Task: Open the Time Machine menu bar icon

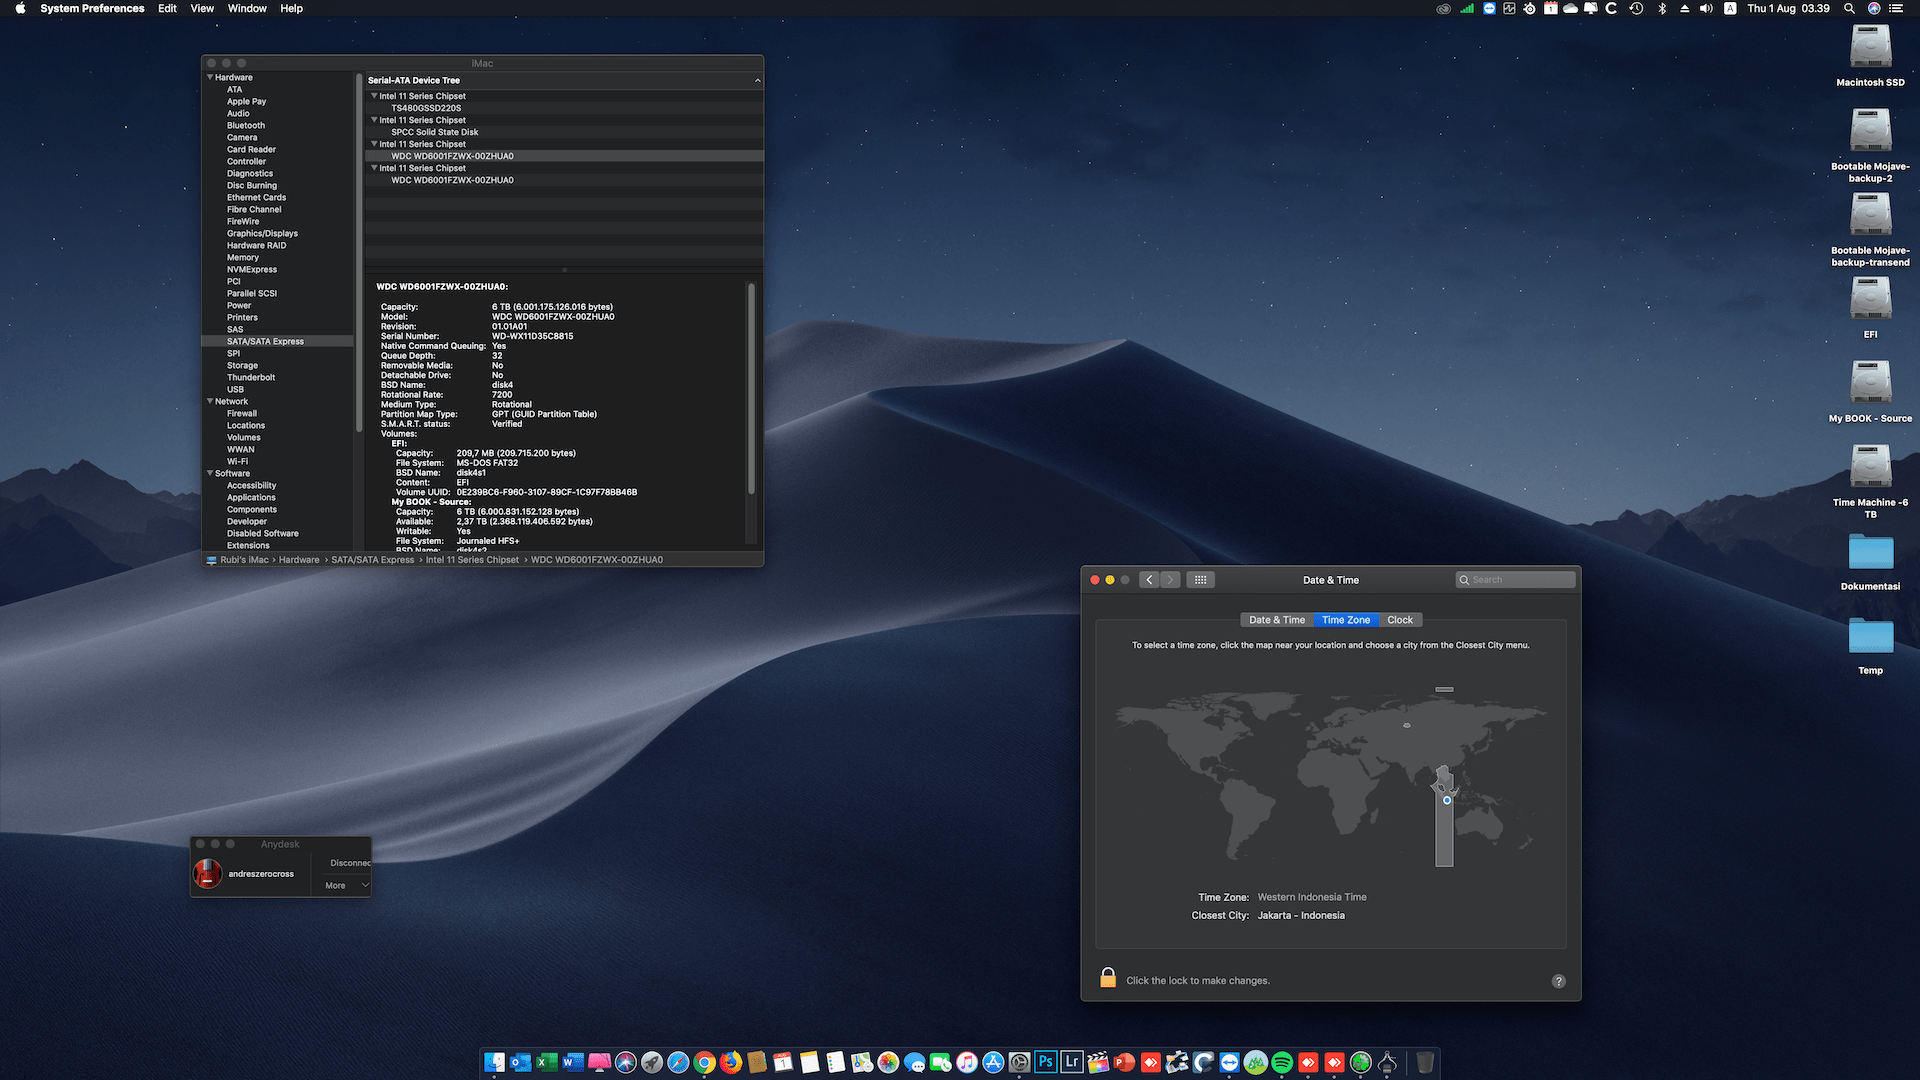Action: point(1636,8)
